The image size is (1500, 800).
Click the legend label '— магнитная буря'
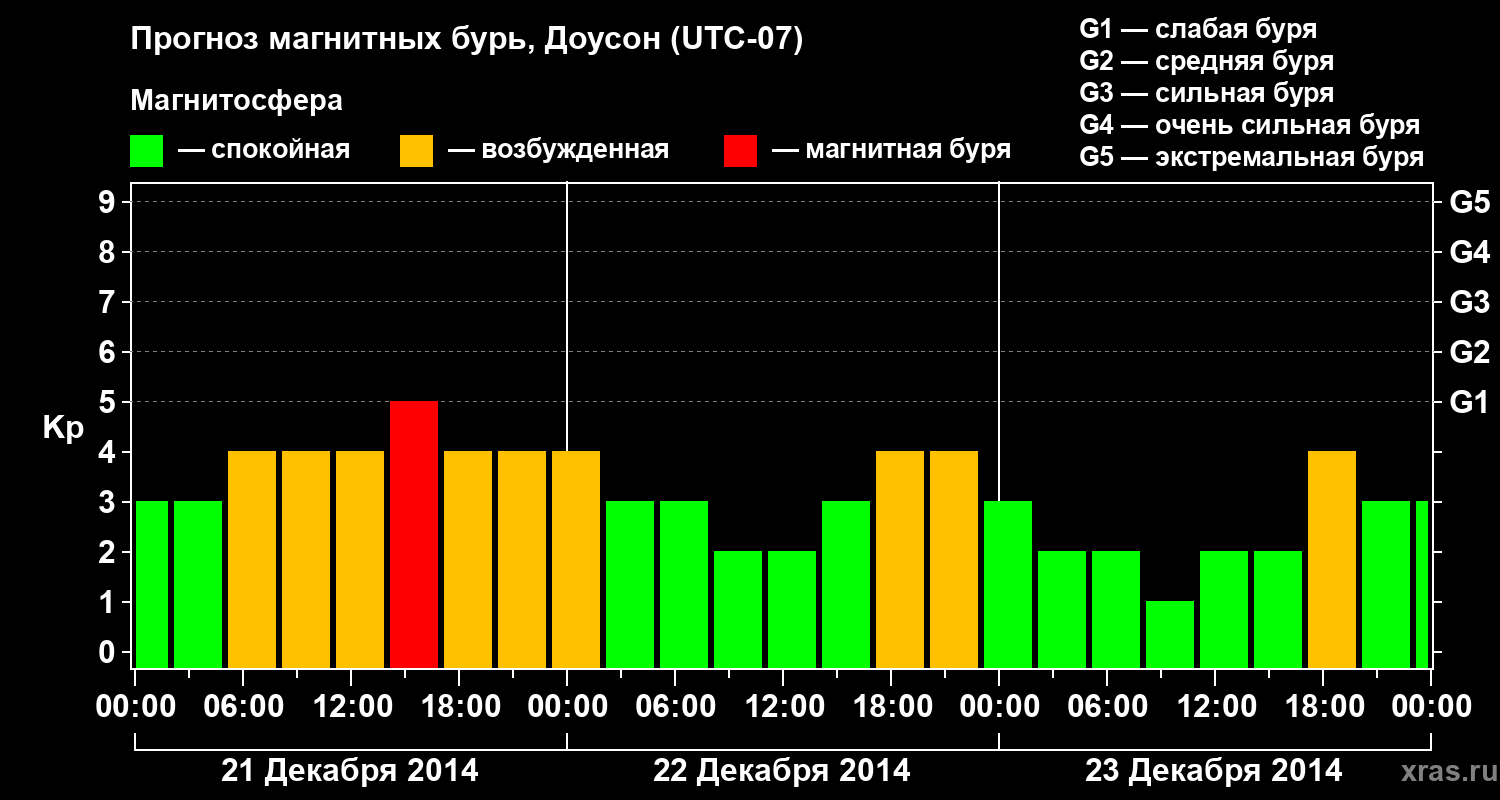[x=891, y=150]
